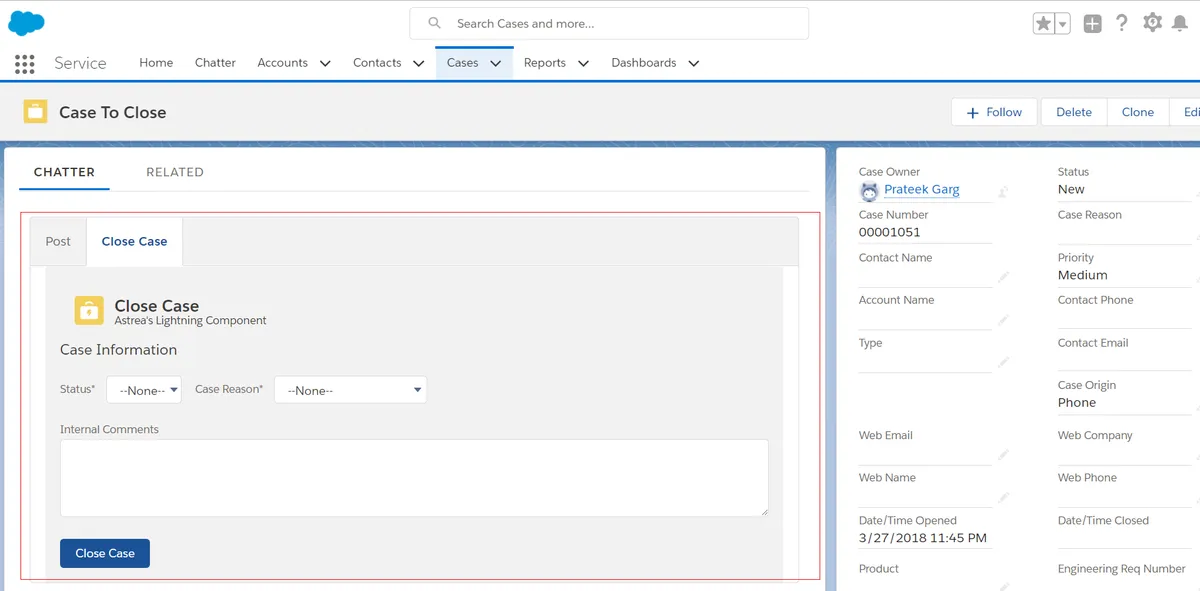Click Prateek Garg's avatar icon
The image size is (1200, 591).
point(869,191)
